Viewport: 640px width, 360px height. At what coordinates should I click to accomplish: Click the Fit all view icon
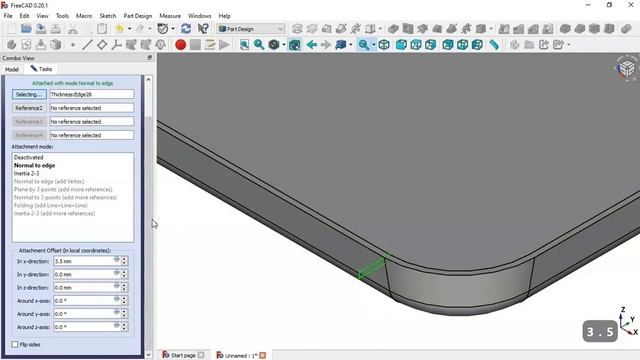[x=244, y=44]
